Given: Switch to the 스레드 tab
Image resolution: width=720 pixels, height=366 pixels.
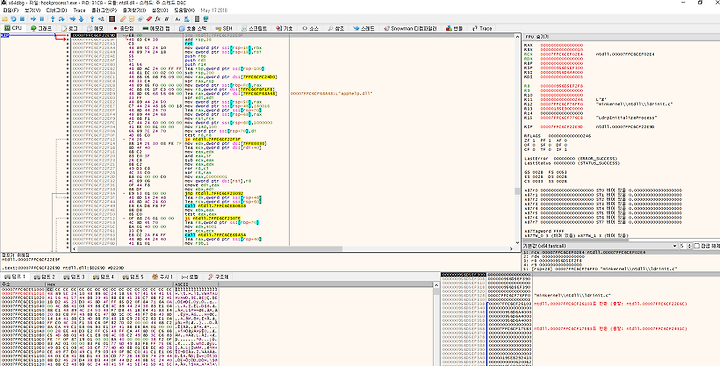Looking at the screenshot, I should 363,28.
